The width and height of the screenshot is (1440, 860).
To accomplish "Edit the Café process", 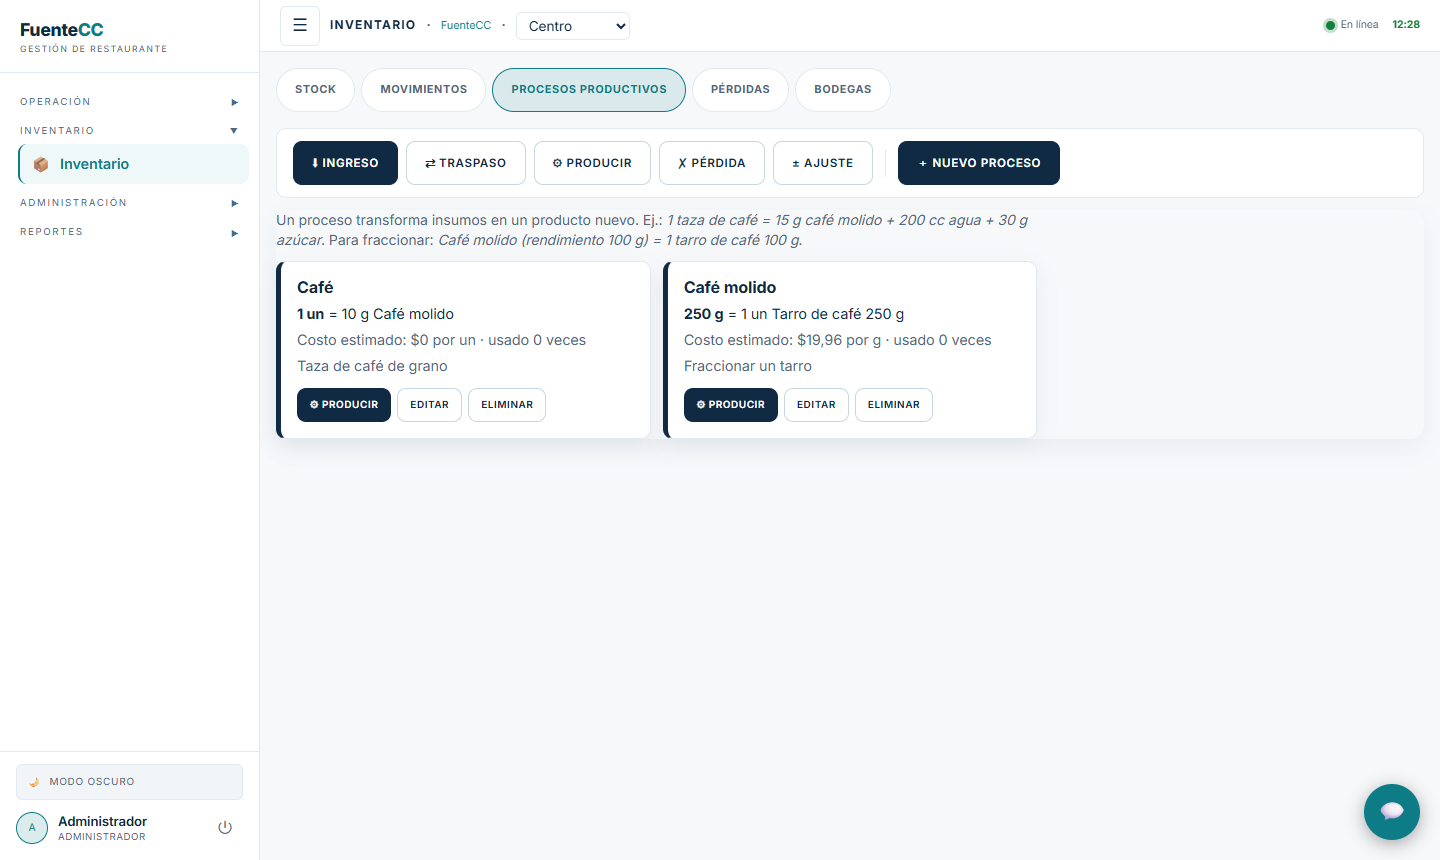I will point(429,405).
